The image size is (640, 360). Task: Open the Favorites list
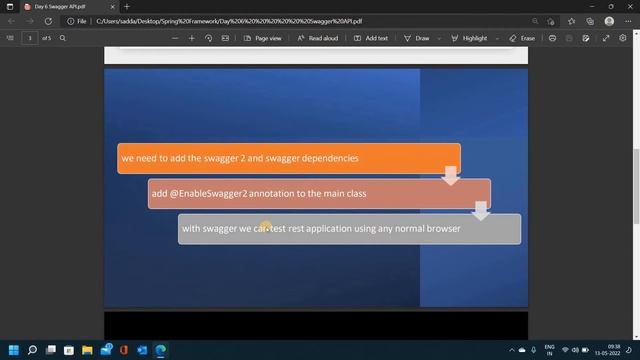pyautogui.click(x=571, y=21)
